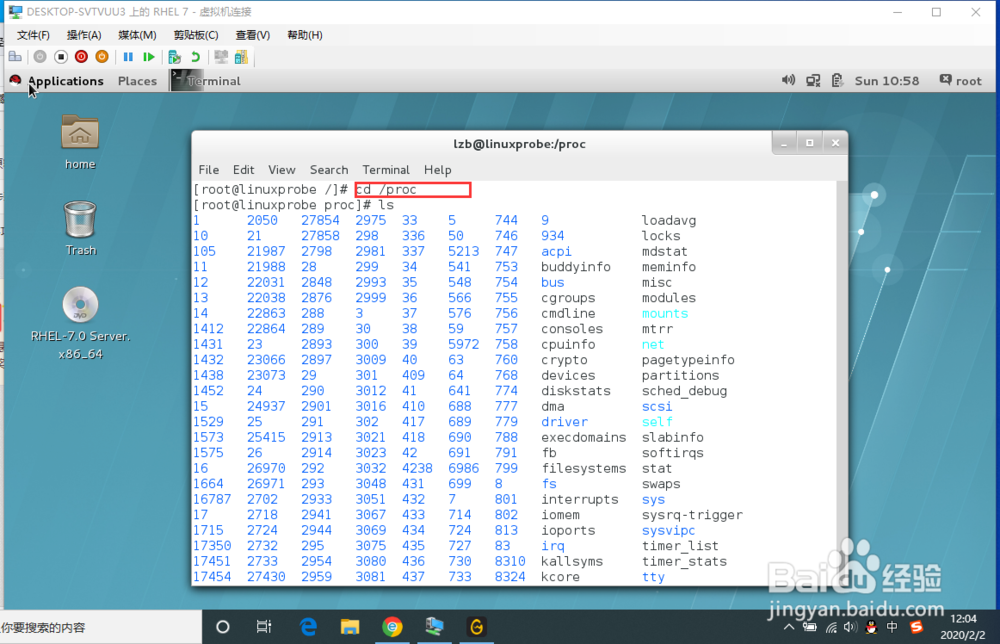
Task: Click the 'meminfo' entry in the listing
Action: [x=668, y=267]
